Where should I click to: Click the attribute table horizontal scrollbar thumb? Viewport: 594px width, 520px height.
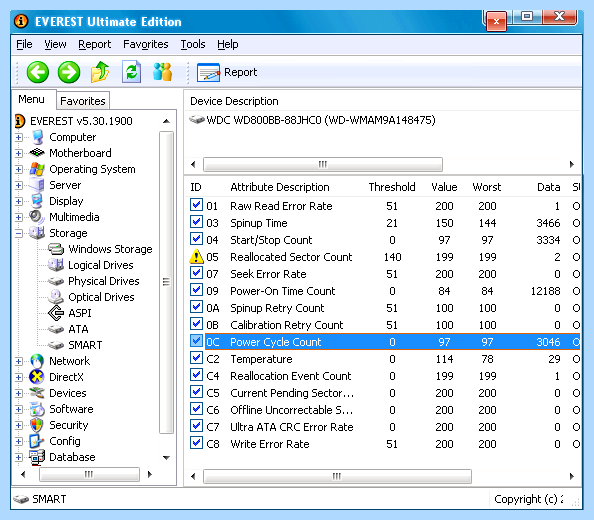click(x=337, y=476)
